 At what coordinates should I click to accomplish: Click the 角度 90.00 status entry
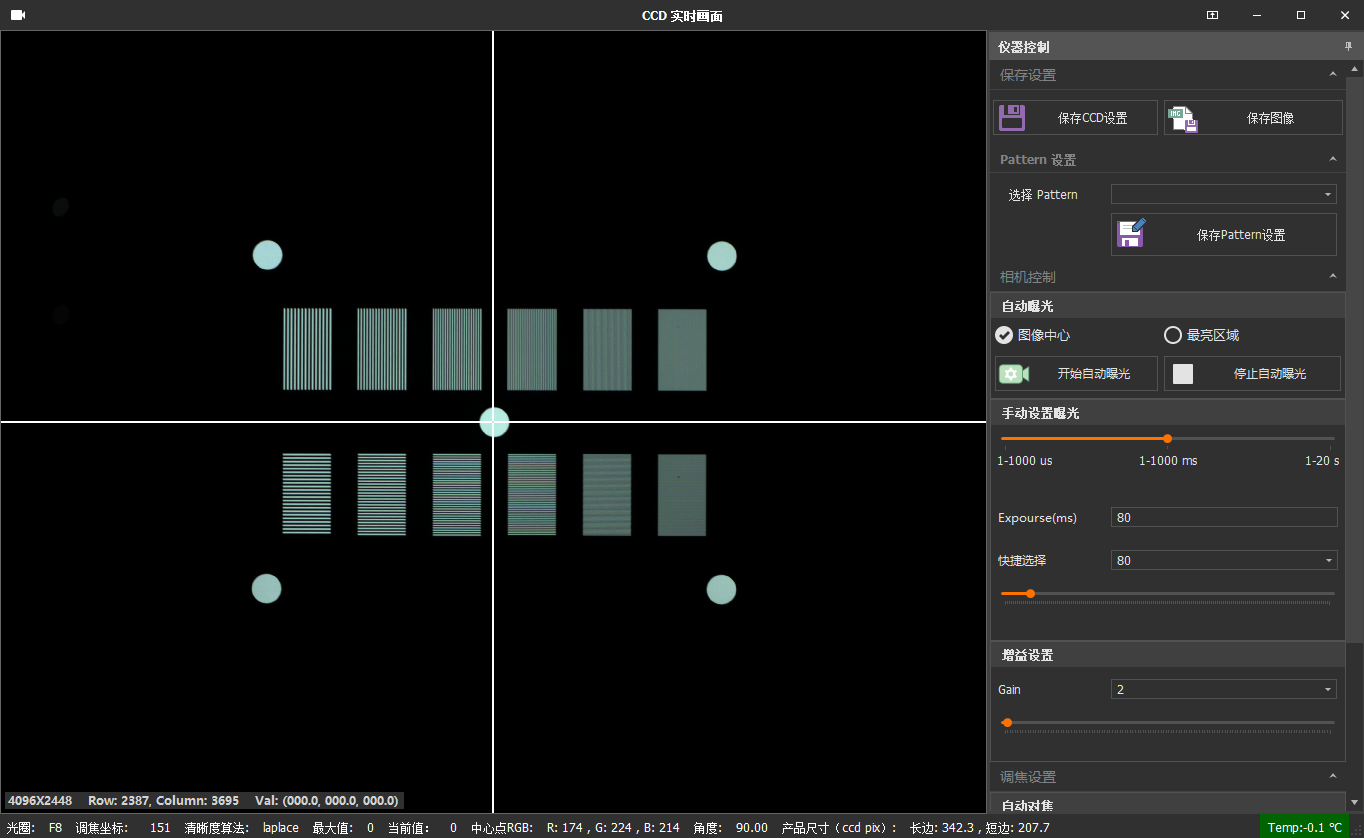pos(731,828)
